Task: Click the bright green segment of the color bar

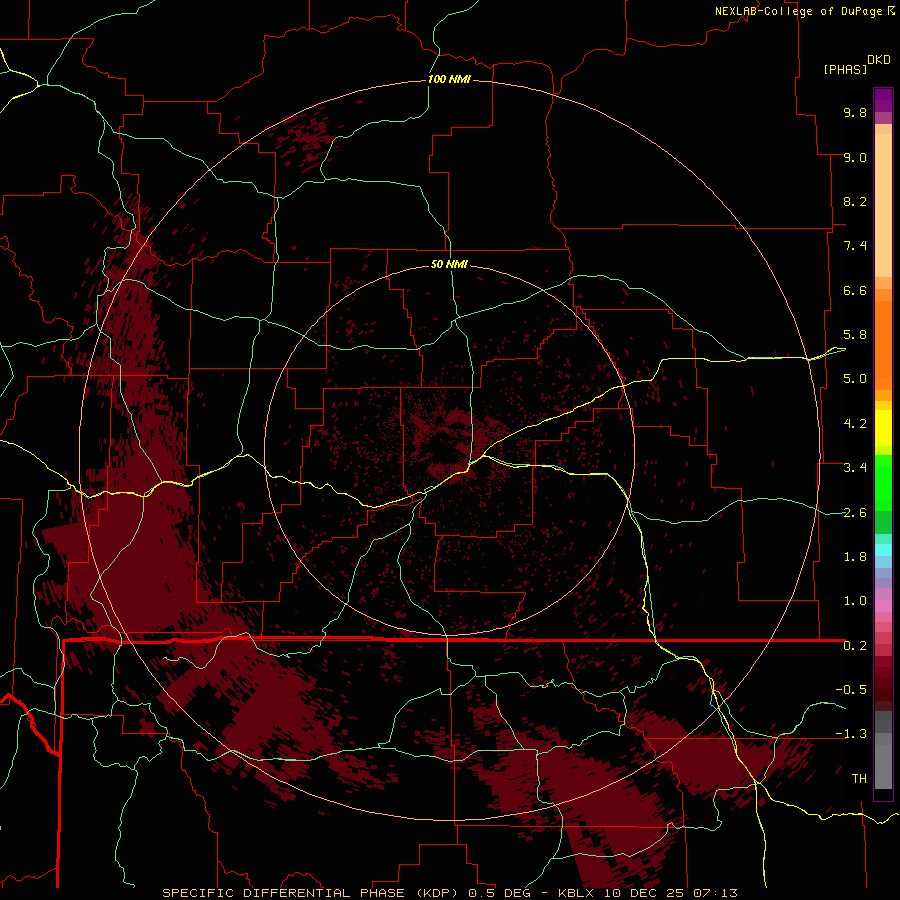Action: click(x=883, y=483)
